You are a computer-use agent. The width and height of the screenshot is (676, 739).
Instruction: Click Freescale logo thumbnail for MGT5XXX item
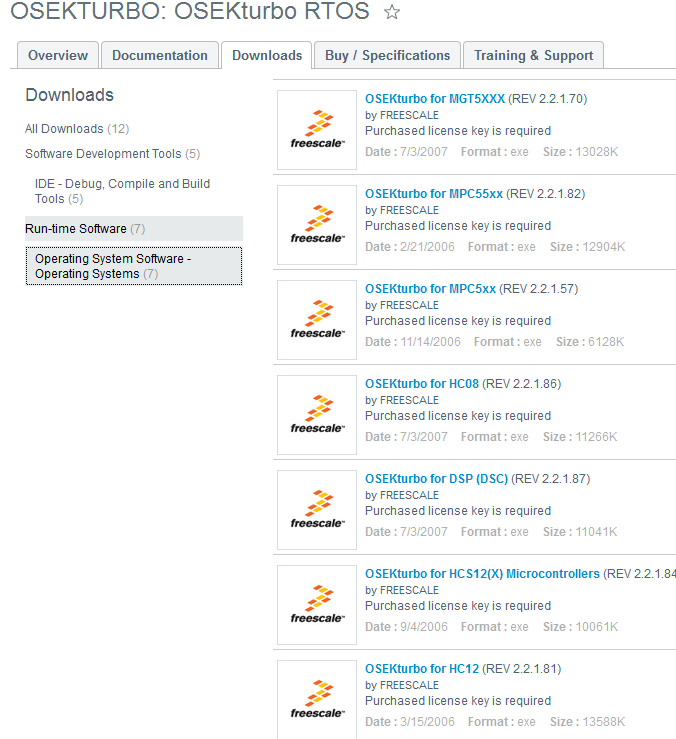[x=317, y=130]
